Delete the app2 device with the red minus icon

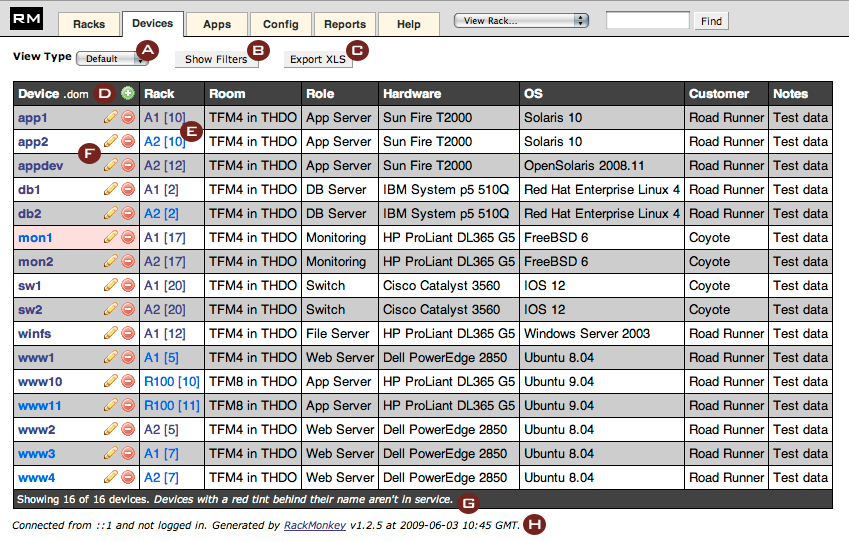click(x=128, y=141)
